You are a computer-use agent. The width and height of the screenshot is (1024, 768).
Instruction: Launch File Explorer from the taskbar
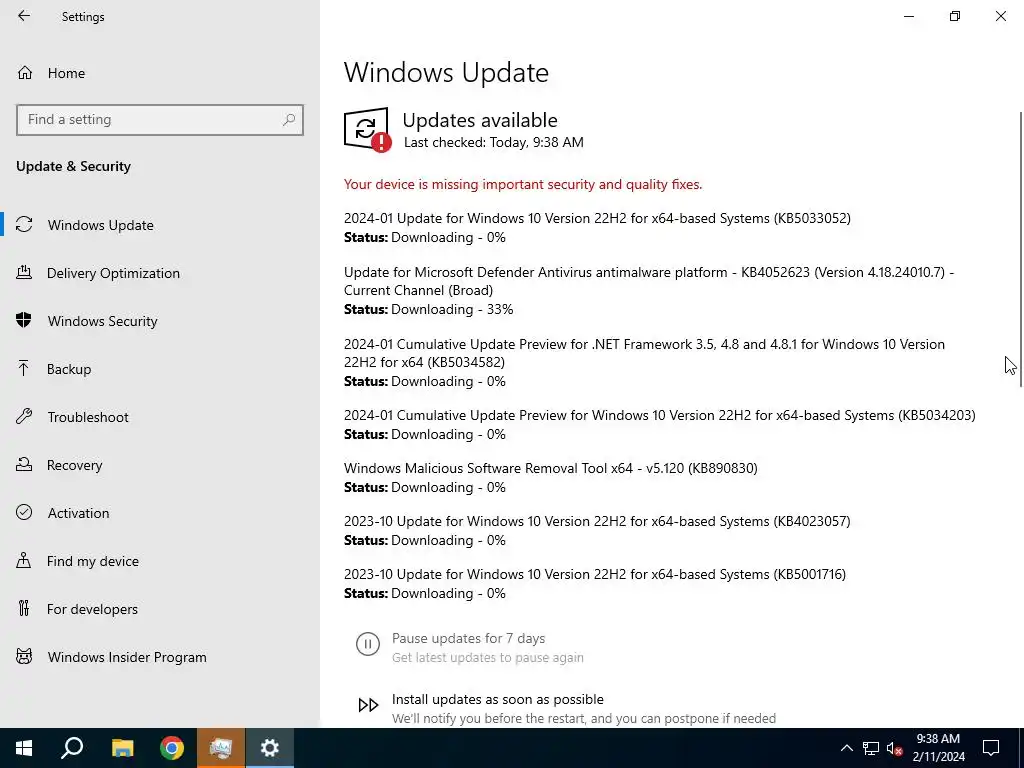[x=122, y=748]
